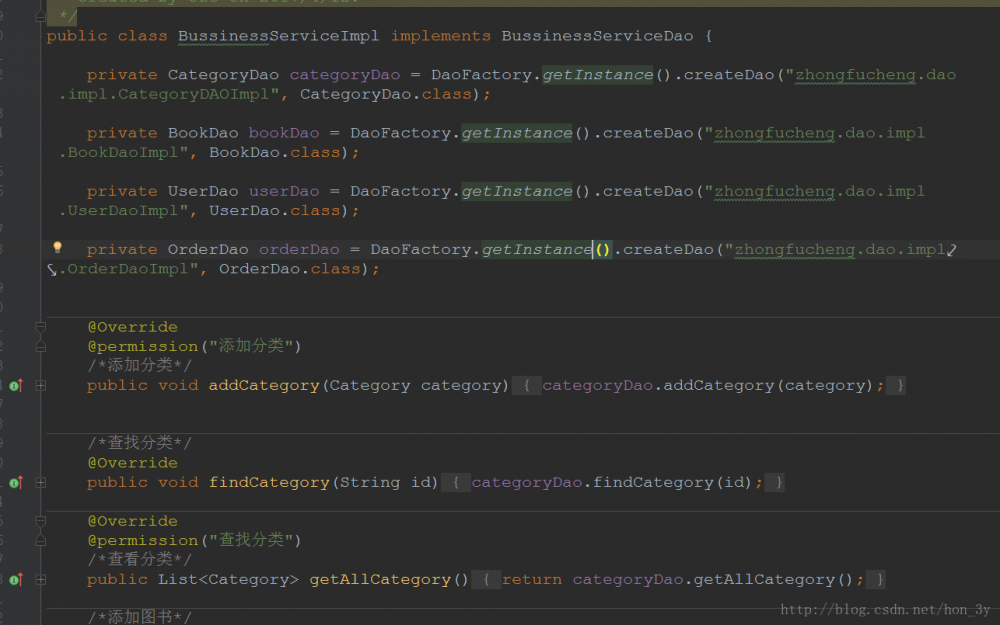Click the implements keyword
This screenshot has width=1000, height=625.
click(441, 36)
